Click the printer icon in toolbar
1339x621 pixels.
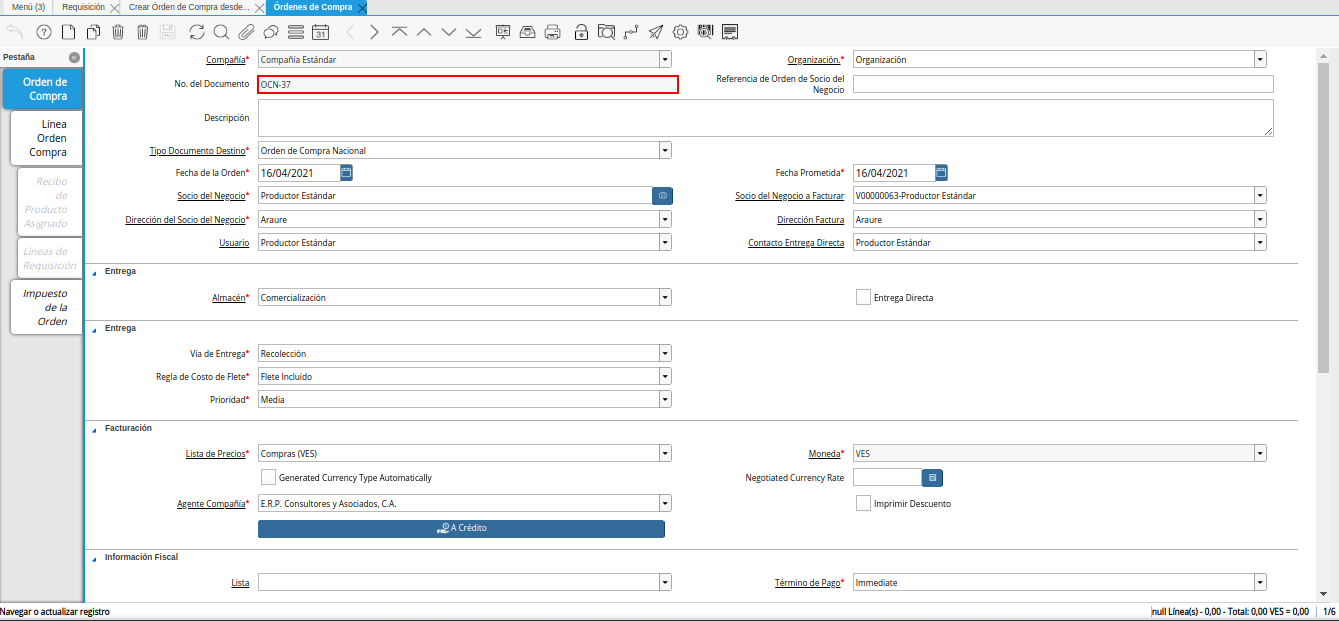coord(552,32)
